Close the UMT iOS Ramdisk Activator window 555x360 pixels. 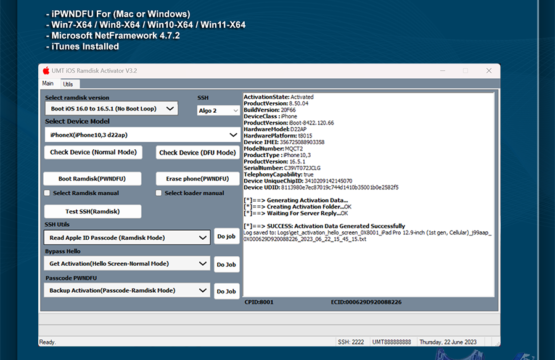click(489, 71)
